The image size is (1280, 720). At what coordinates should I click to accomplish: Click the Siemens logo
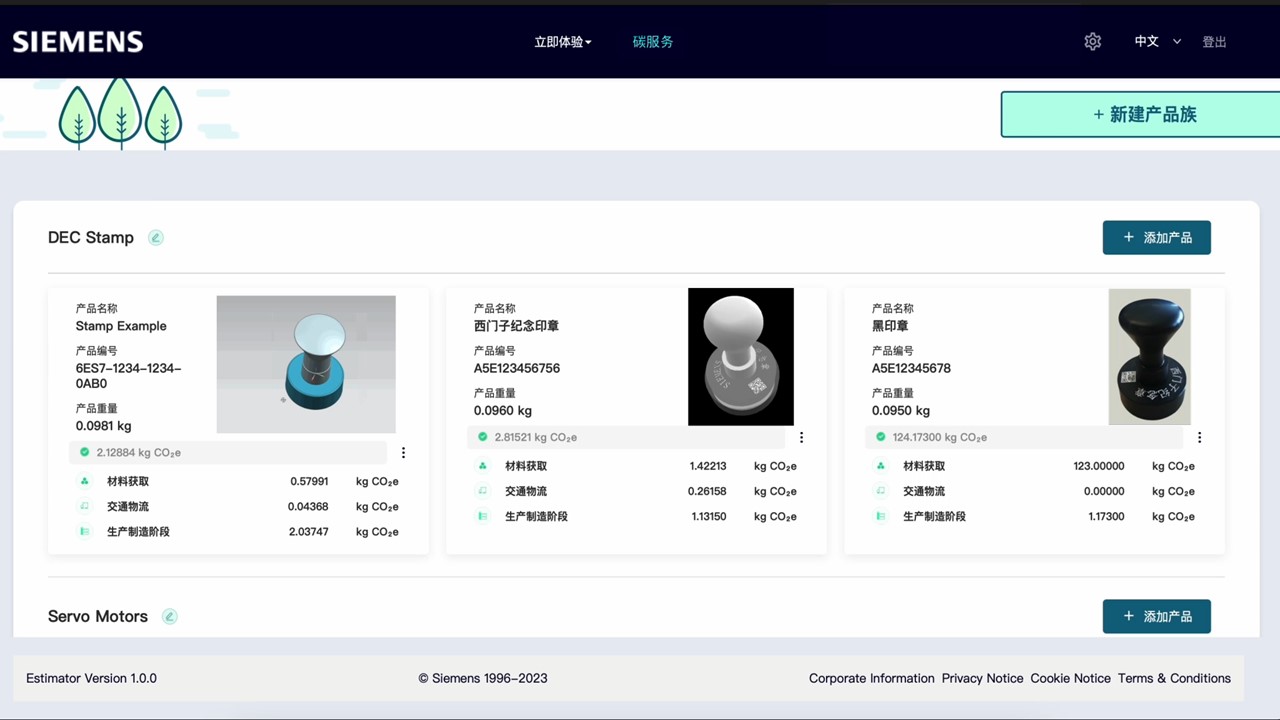(78, 42)
